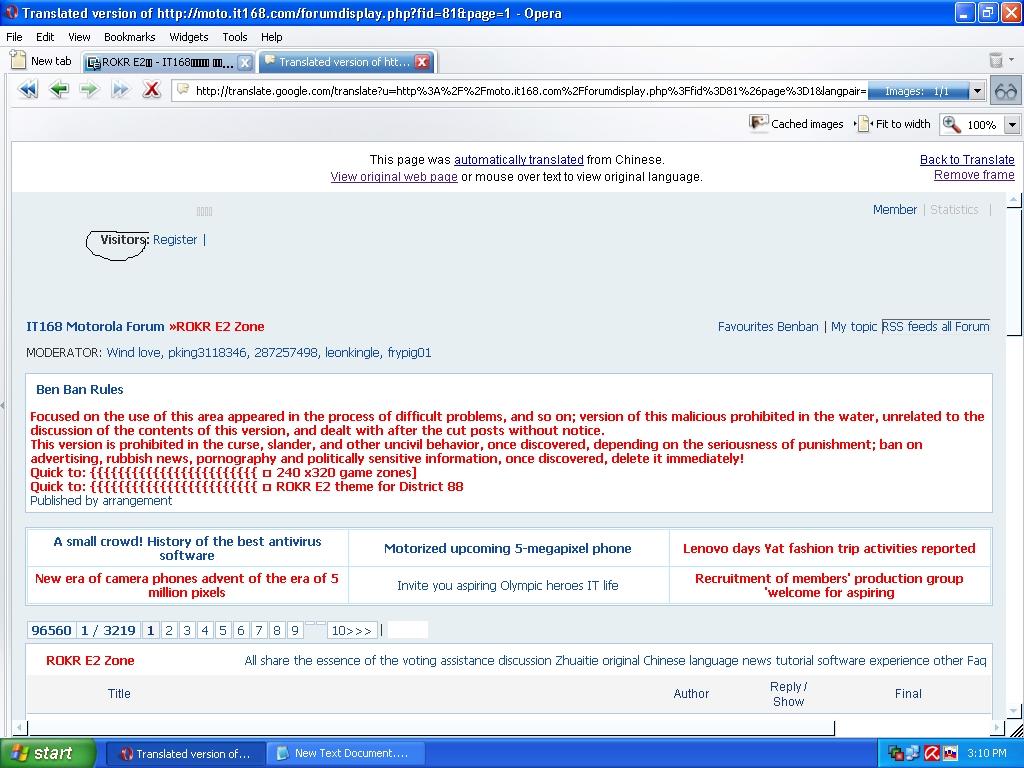Image resolution: width=1024 pixels, height=768 pixels.
Task: Open moderator leonkingle profile link
Action: point(352,353)
